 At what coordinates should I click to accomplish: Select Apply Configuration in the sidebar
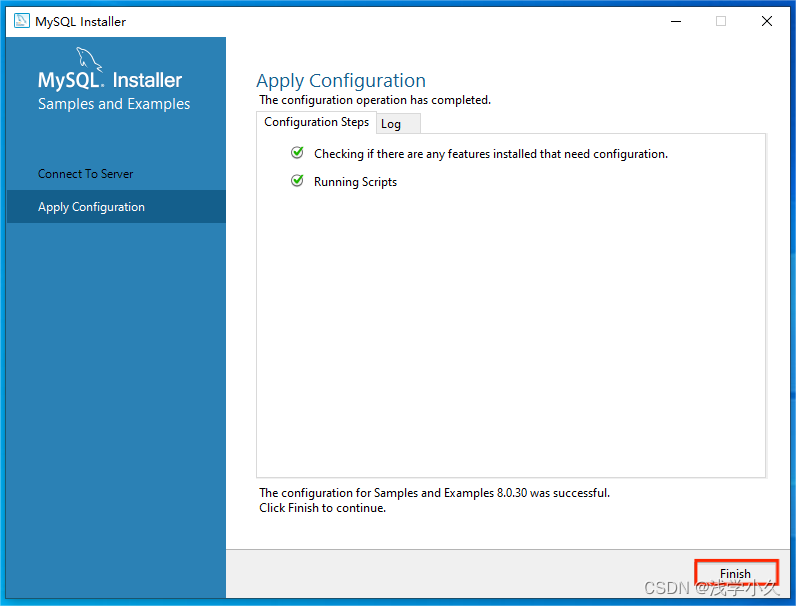[x=116, y=207]
